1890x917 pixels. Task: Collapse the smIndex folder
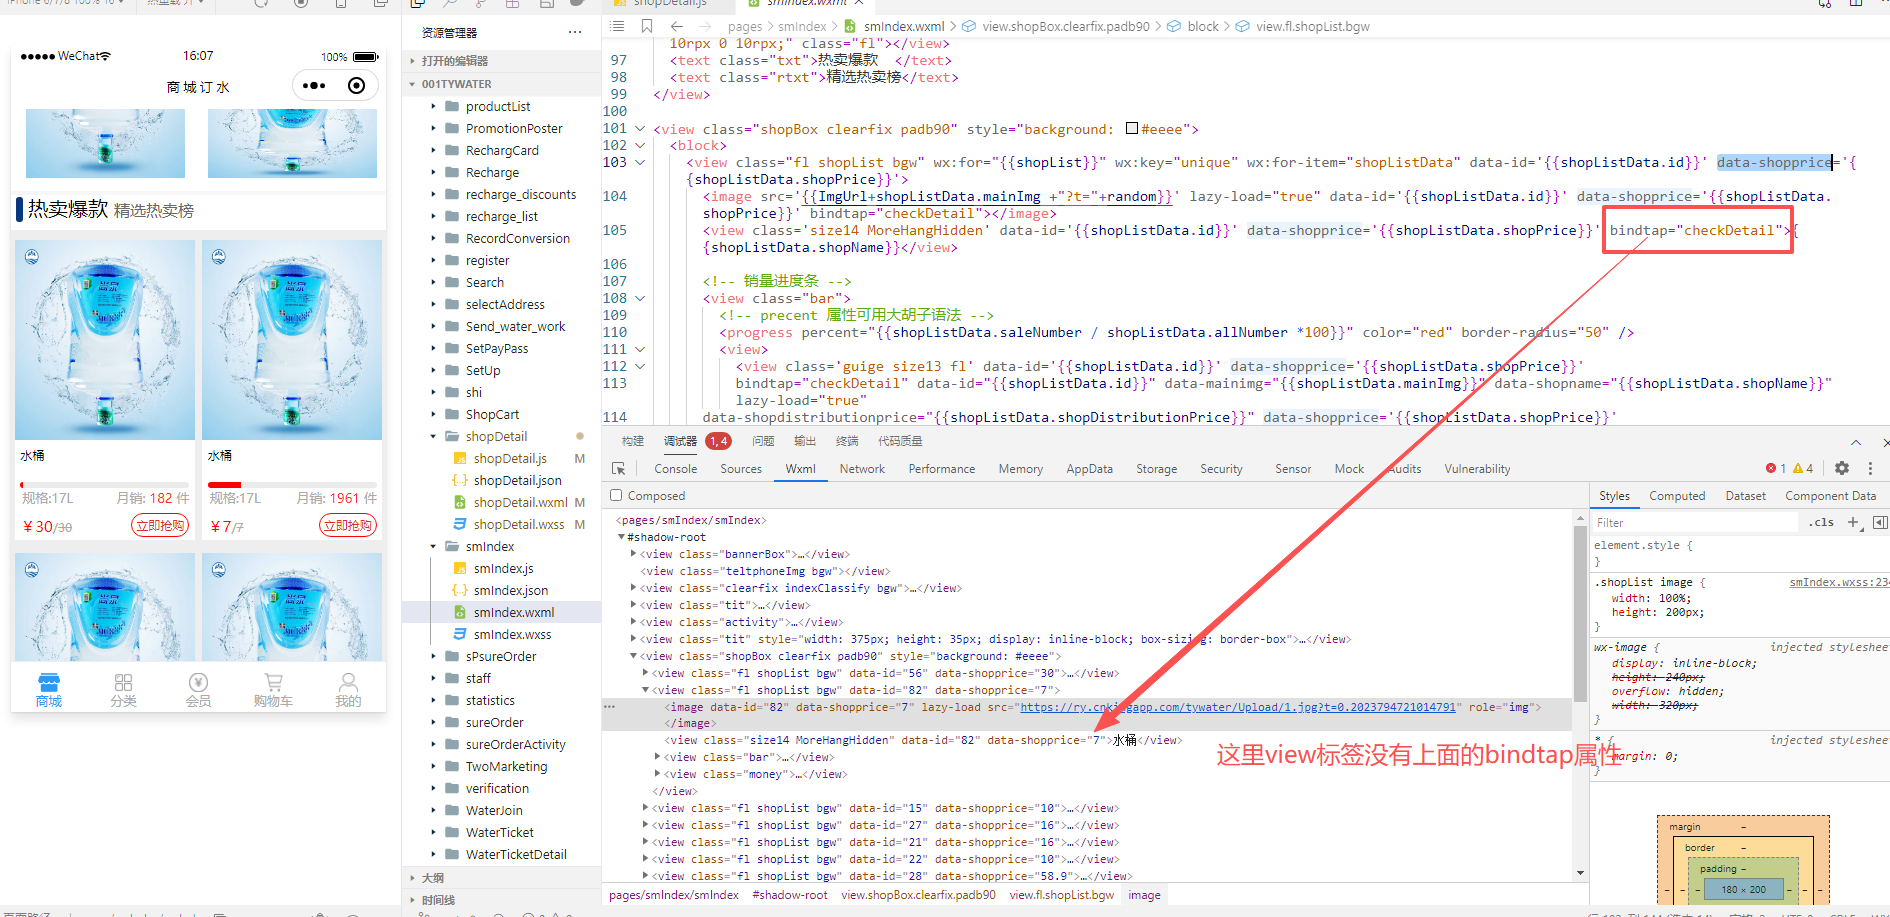tap(490, 546)
